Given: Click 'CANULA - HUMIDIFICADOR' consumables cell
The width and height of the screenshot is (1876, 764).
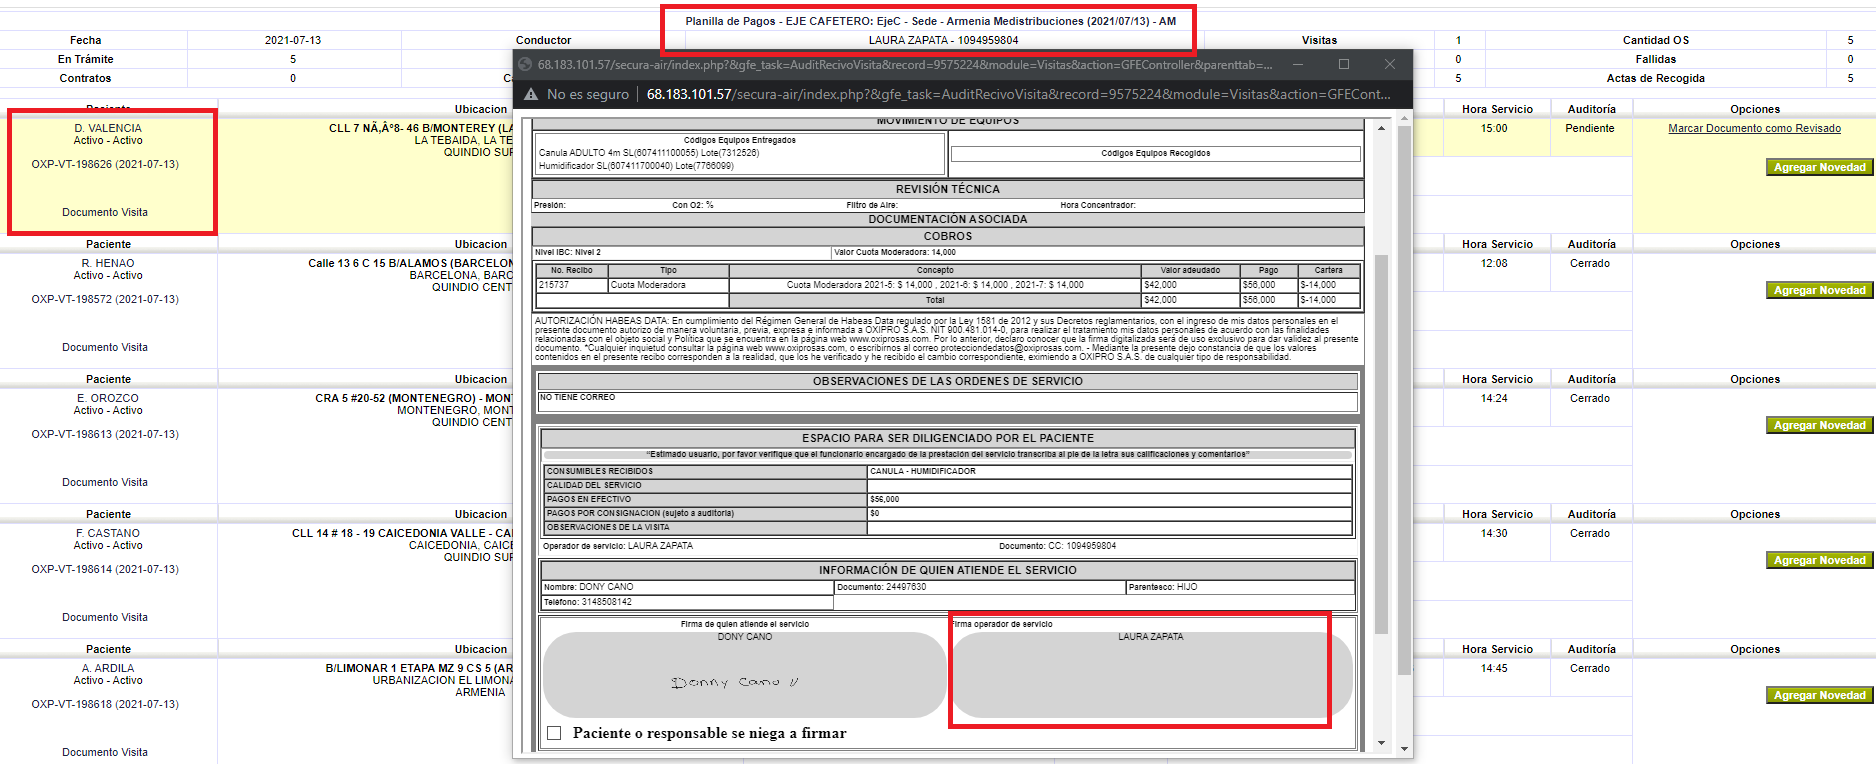Looking at the screenshot, I should 1109,471.
